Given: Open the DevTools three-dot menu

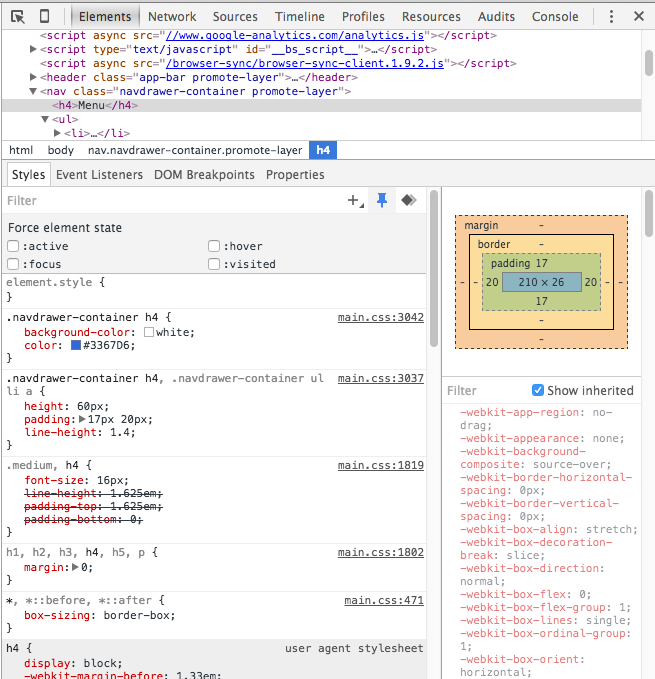Looking at the screenshot, I should coord(611,16).
